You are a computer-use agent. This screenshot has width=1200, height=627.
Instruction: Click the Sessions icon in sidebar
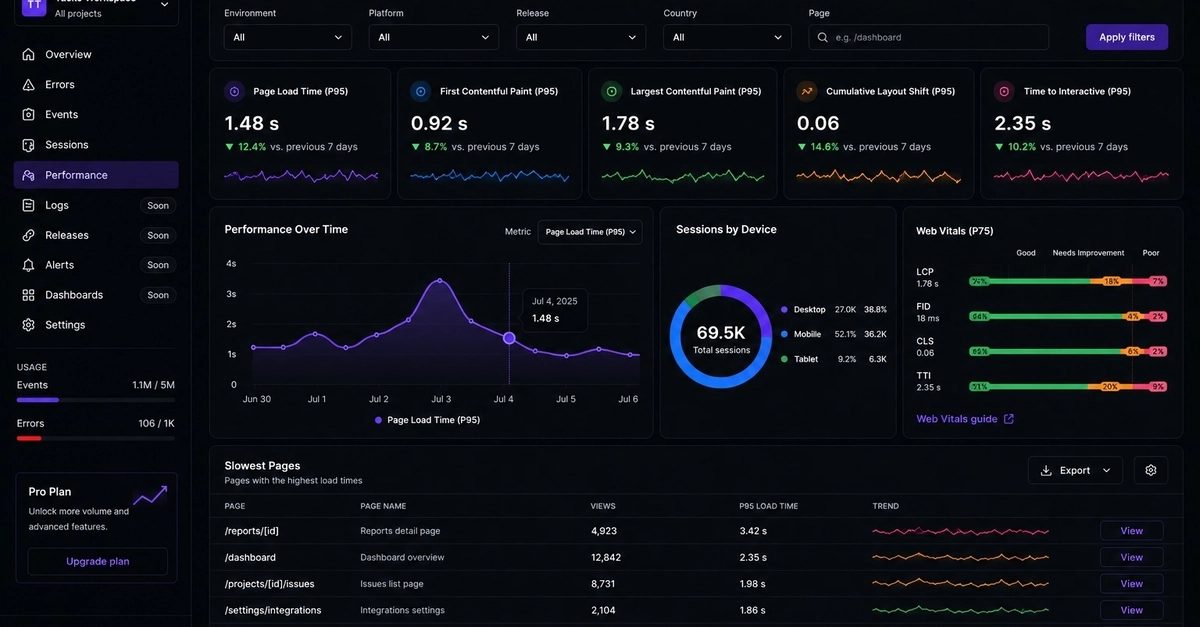click(x=28, y=145)
